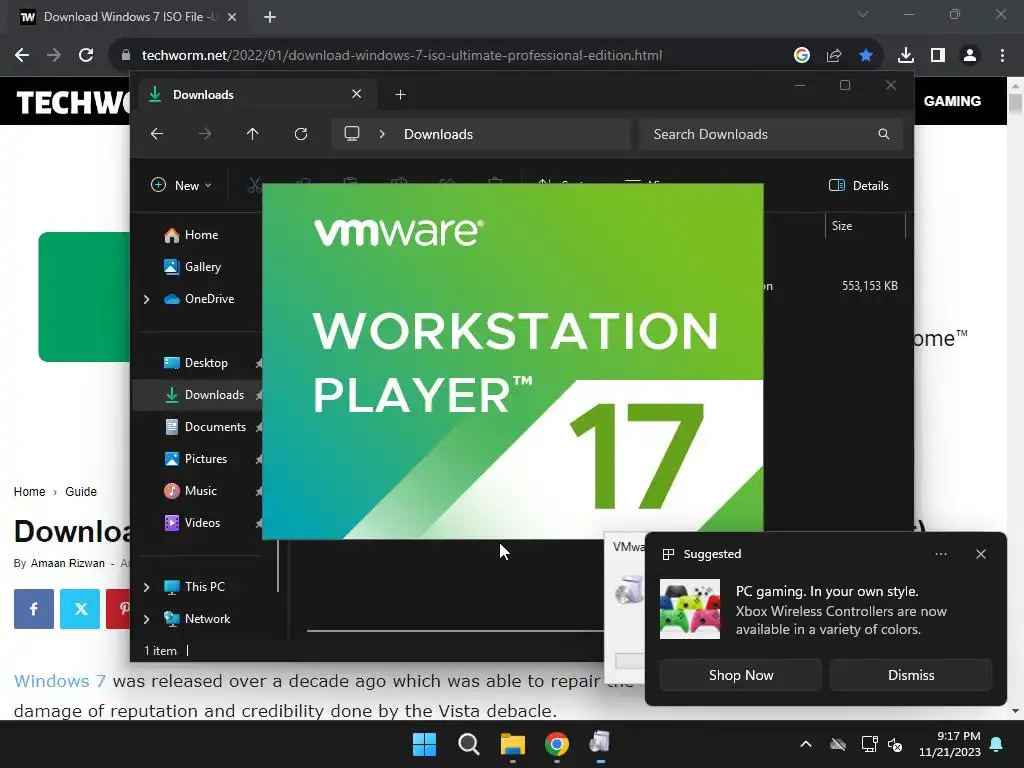Image resolution: width=1024 pixels, height=768 pixels.
Task: Click the VMware Workstation Player splash
Action: 513,361
